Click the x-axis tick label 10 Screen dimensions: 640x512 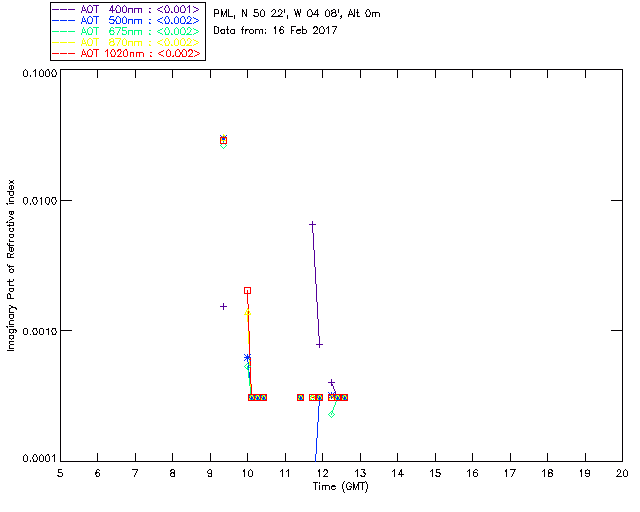click(247, 474)
